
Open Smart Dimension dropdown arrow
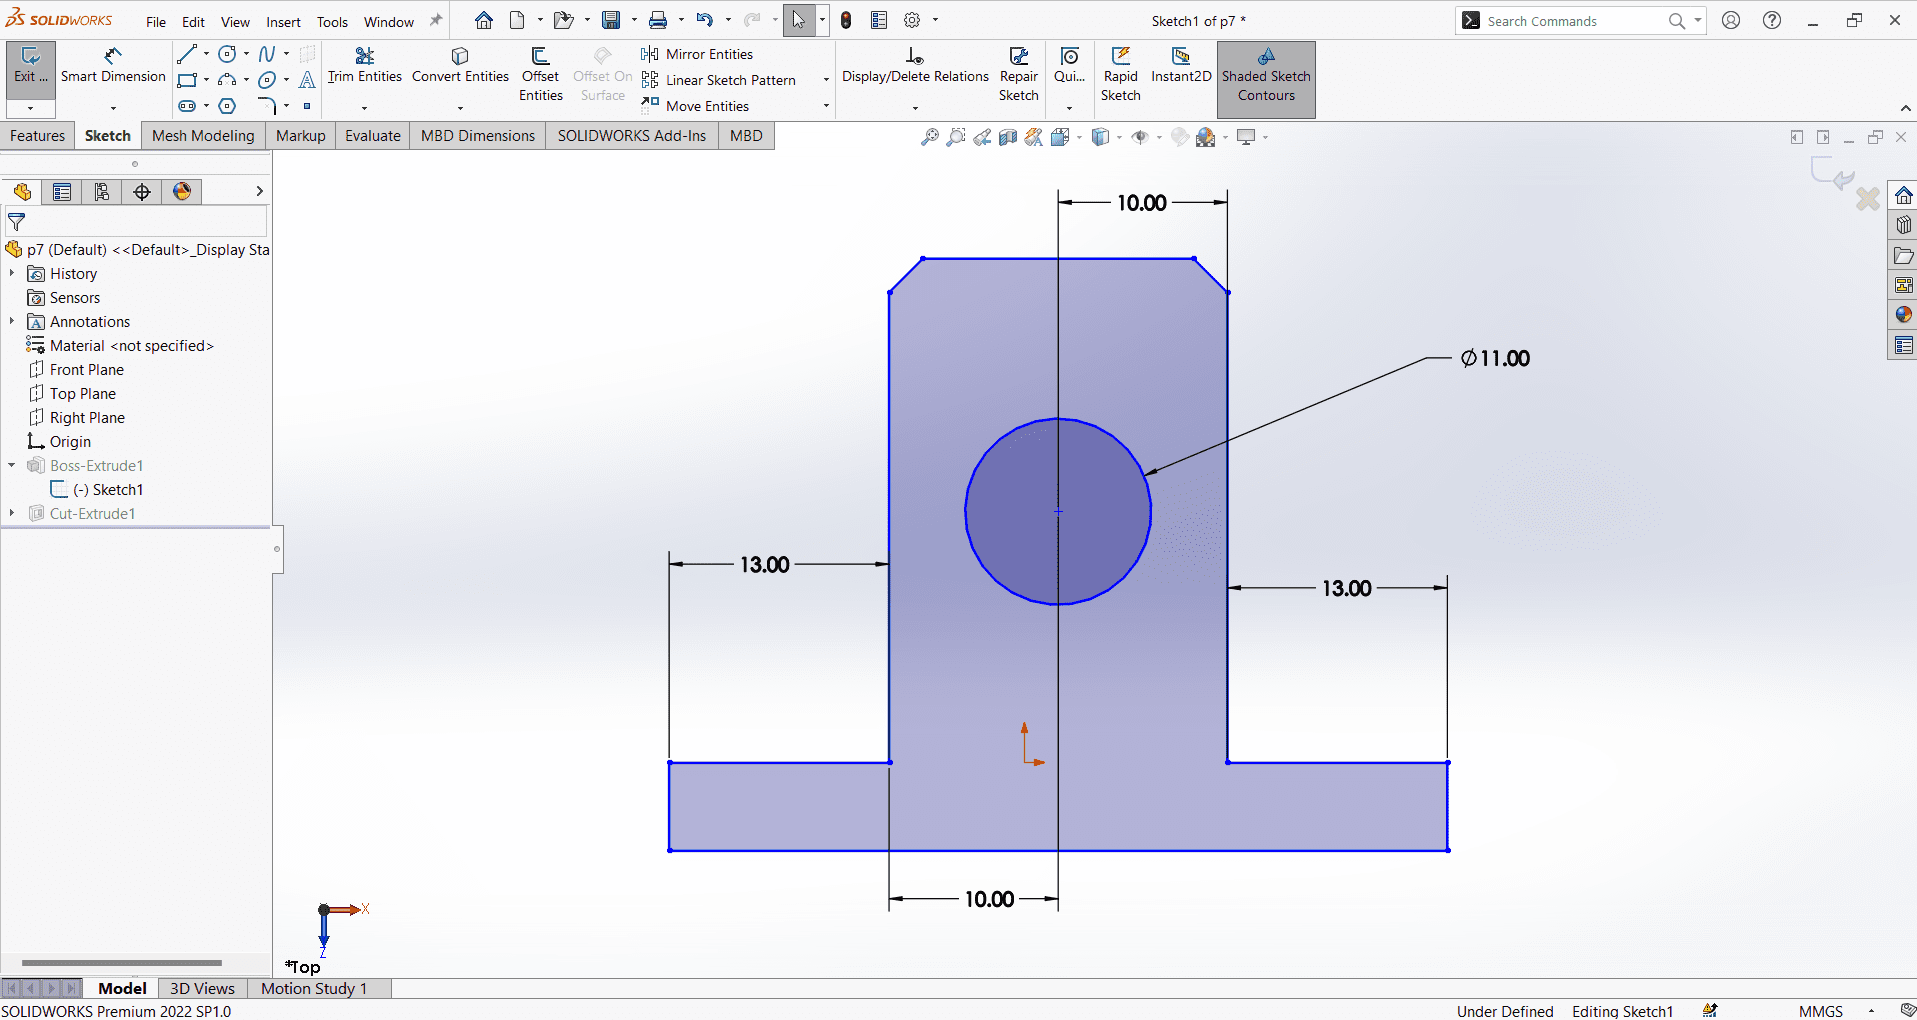tap(113, 107)
